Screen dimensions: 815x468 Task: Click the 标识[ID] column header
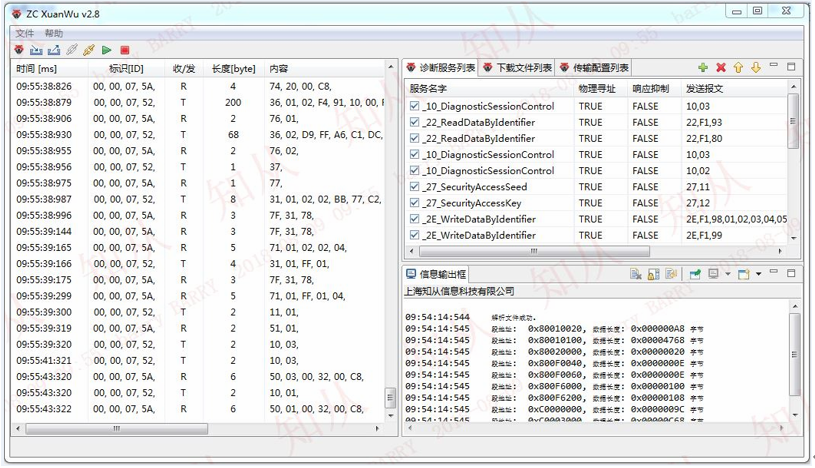(126, 69)
